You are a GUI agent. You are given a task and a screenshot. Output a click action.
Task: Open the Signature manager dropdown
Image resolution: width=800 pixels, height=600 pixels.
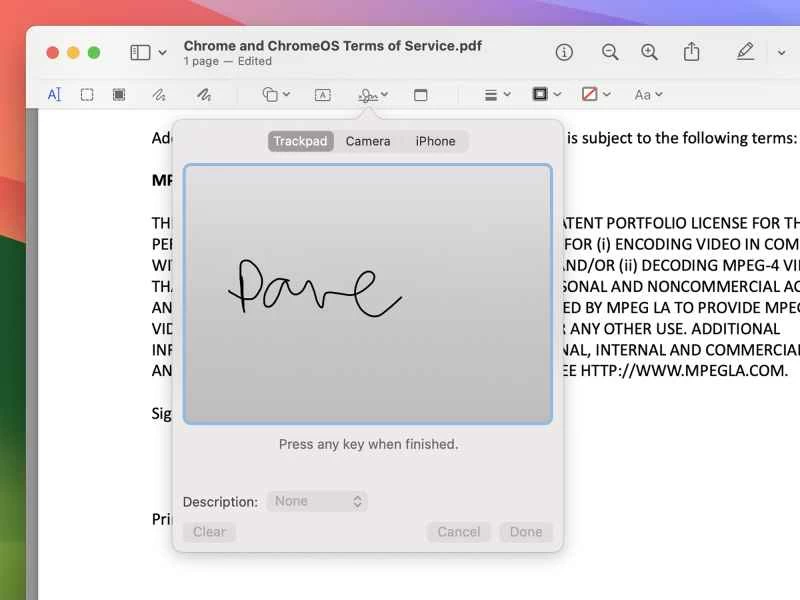click(371, 94)
